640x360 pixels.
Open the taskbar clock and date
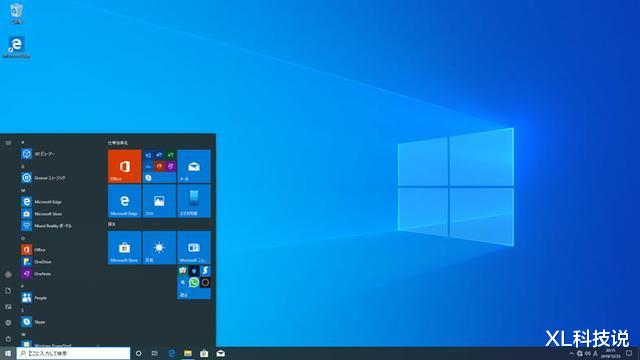[610, 353]
